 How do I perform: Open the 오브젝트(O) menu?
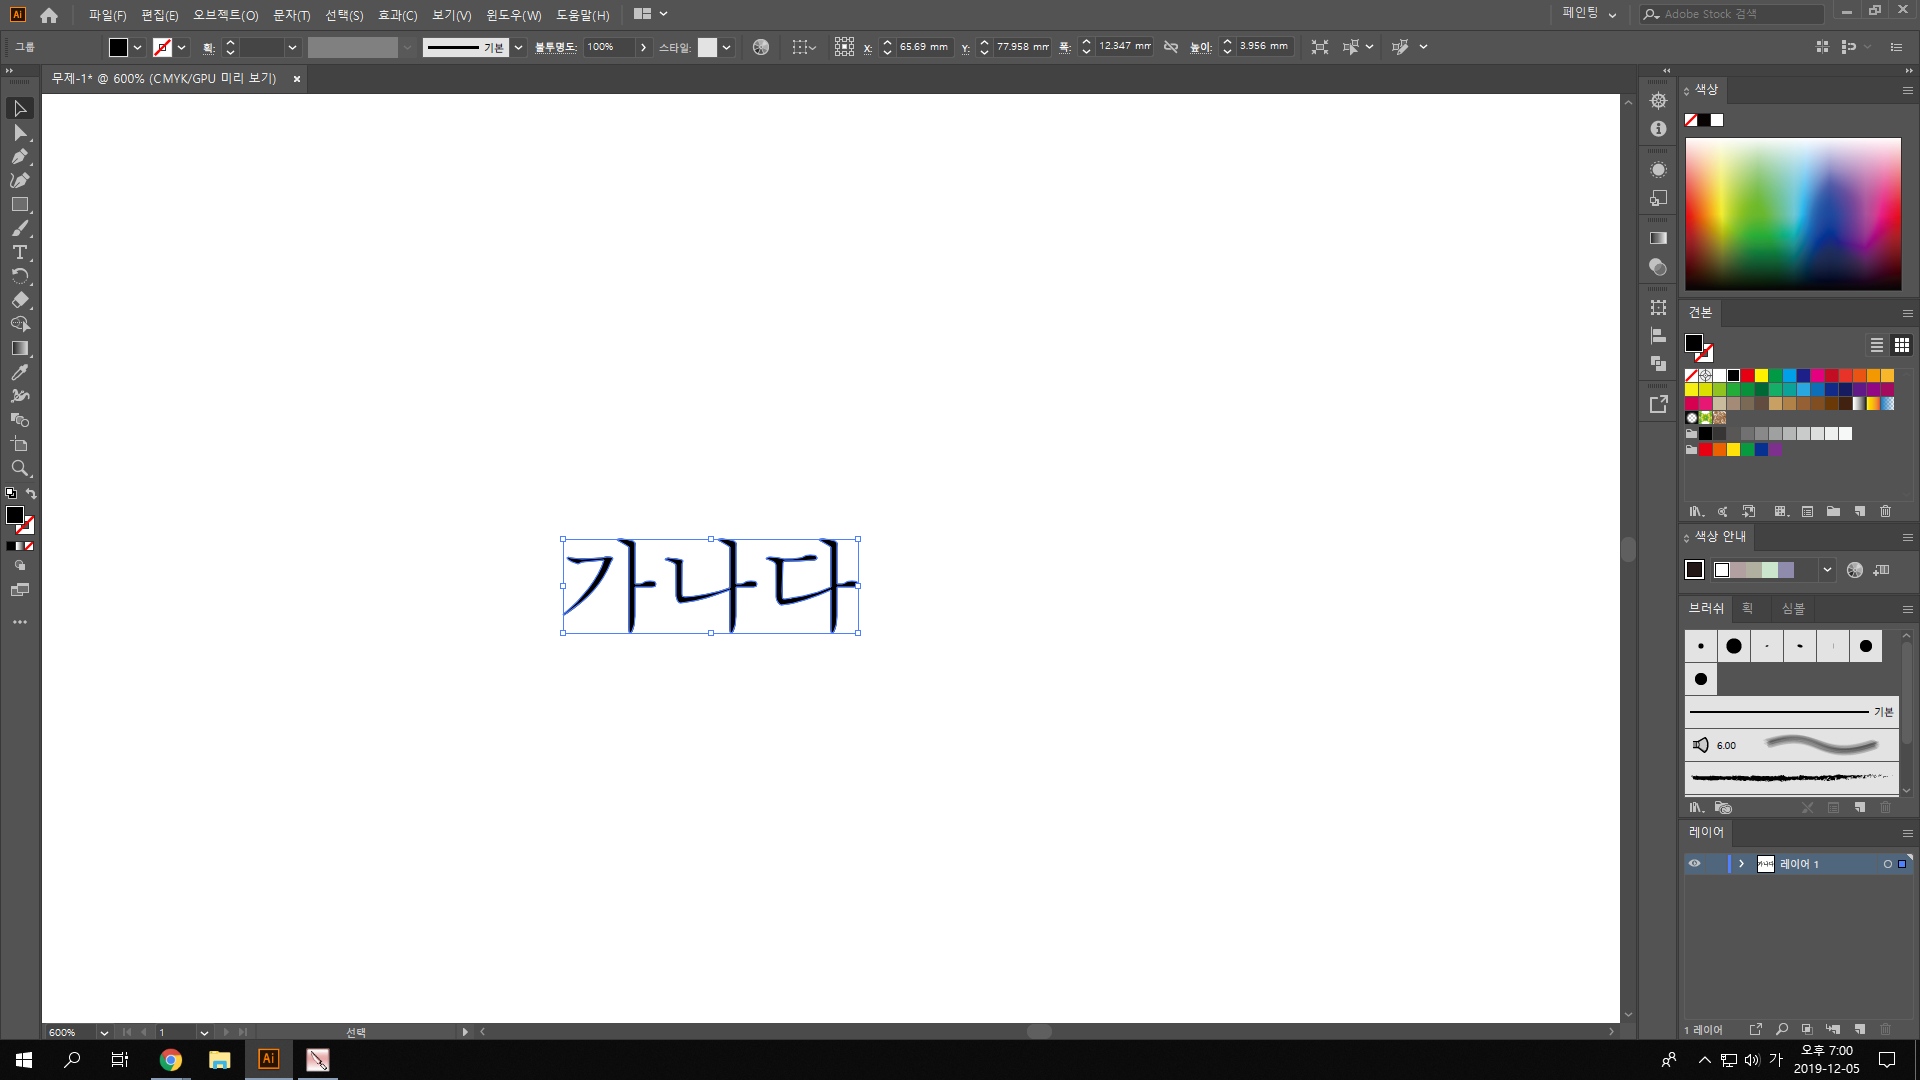(225, 15)
